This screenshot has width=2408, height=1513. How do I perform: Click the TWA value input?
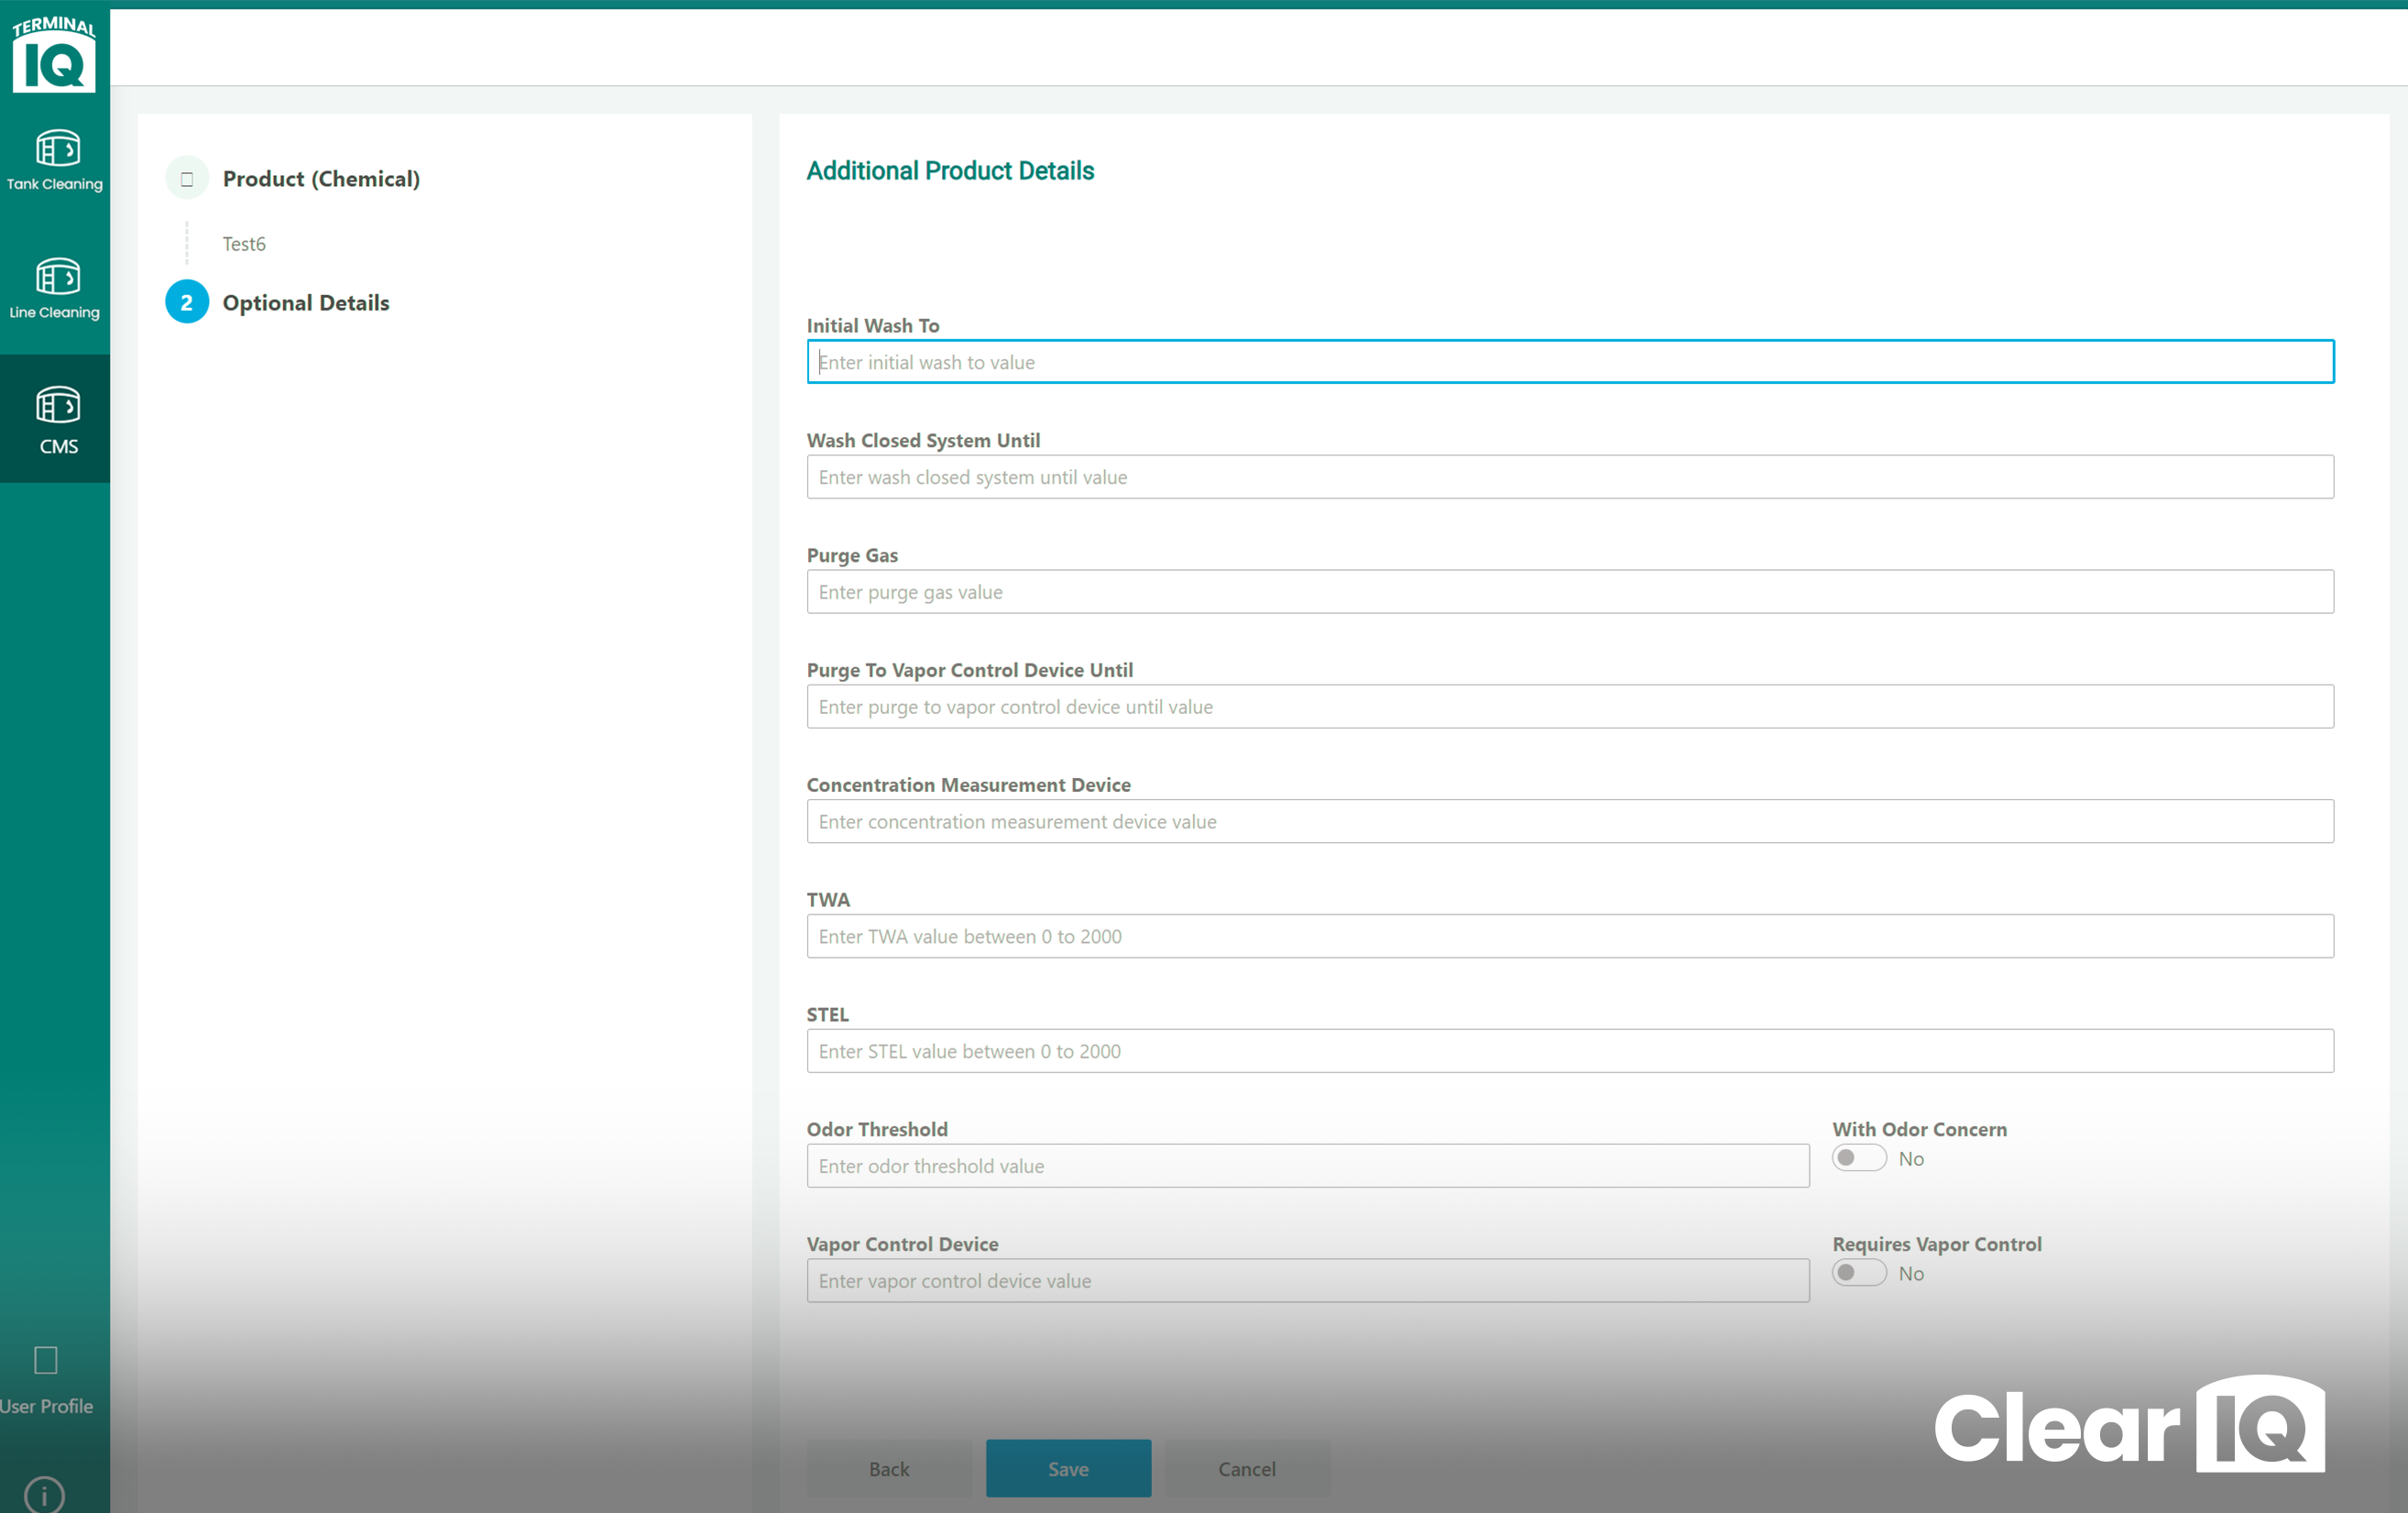click(x=1570, y=936)
